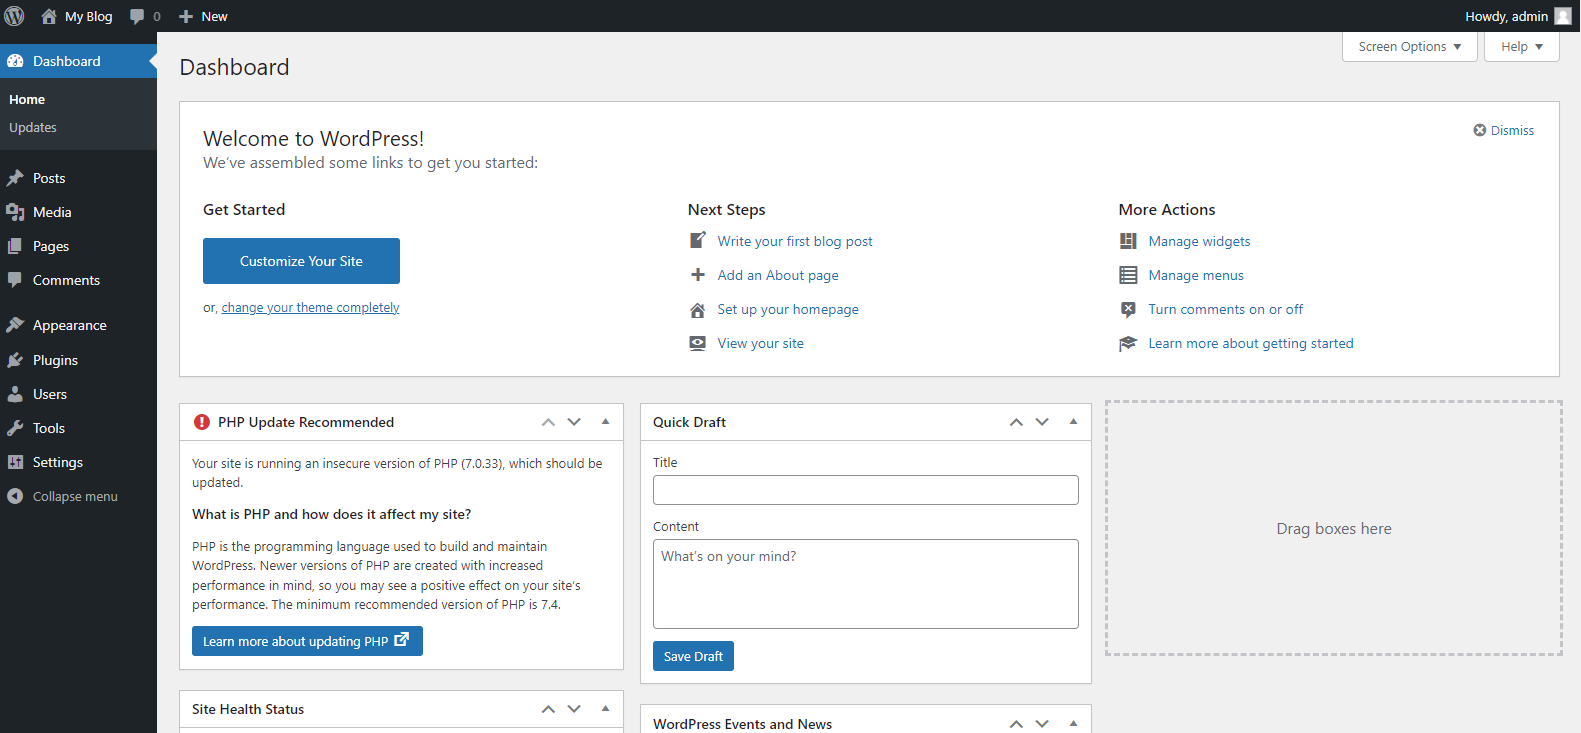Click the Media icon in sidebar
This screenshot has height=733, width=1581.
pos(15,212)
